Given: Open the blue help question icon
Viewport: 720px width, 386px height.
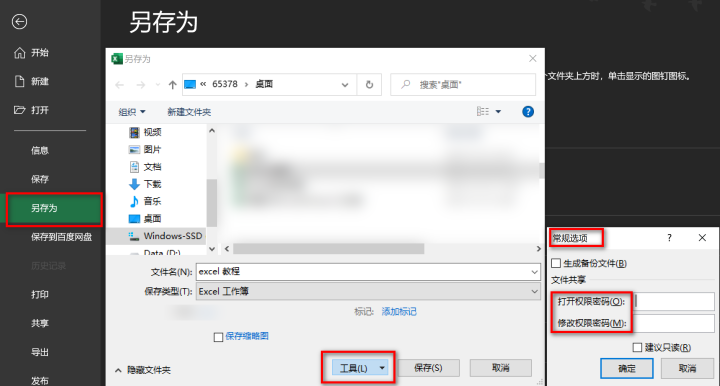Looking at the screenshot, I should tap(528, 112).
